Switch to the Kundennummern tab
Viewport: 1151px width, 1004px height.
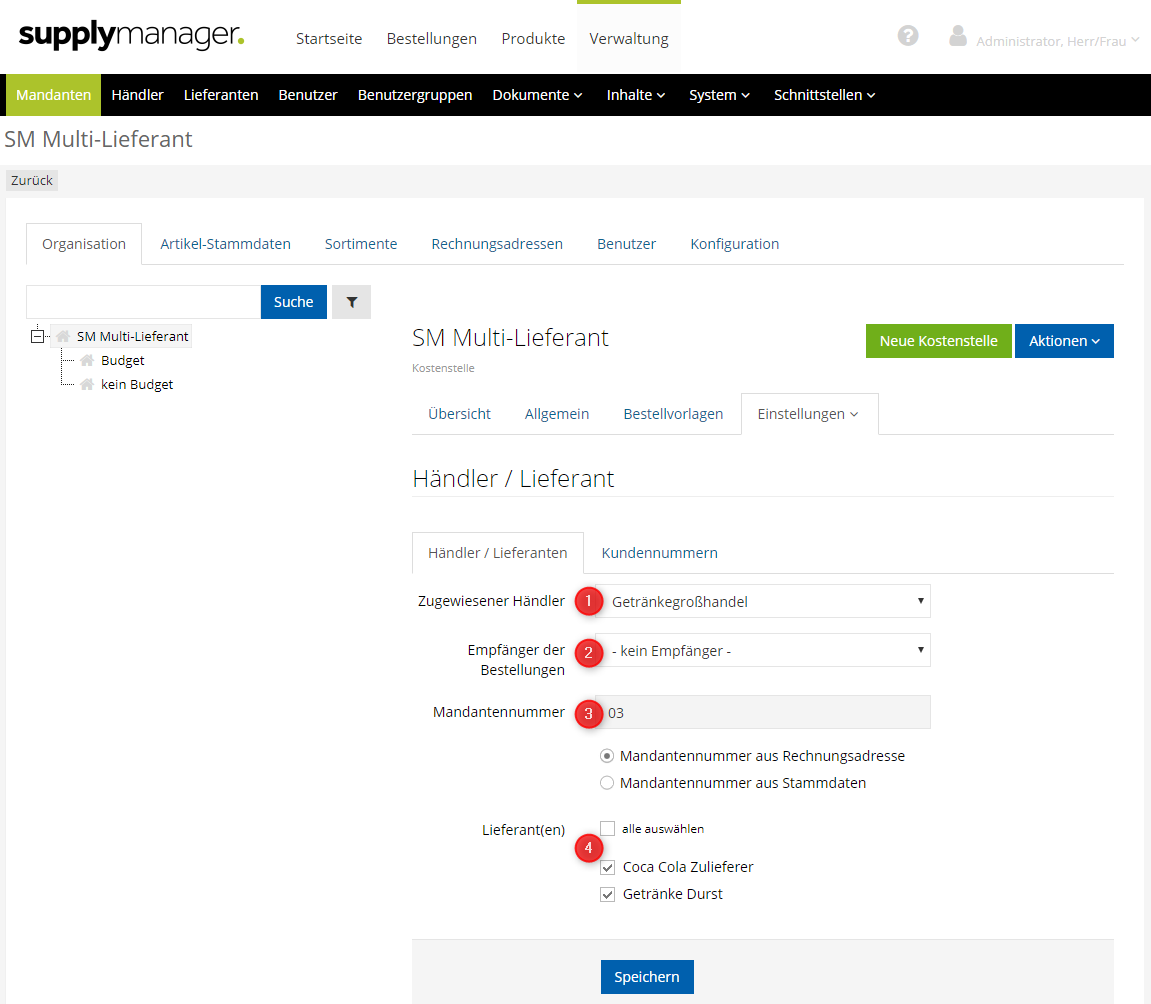click(x=659, y=553)
